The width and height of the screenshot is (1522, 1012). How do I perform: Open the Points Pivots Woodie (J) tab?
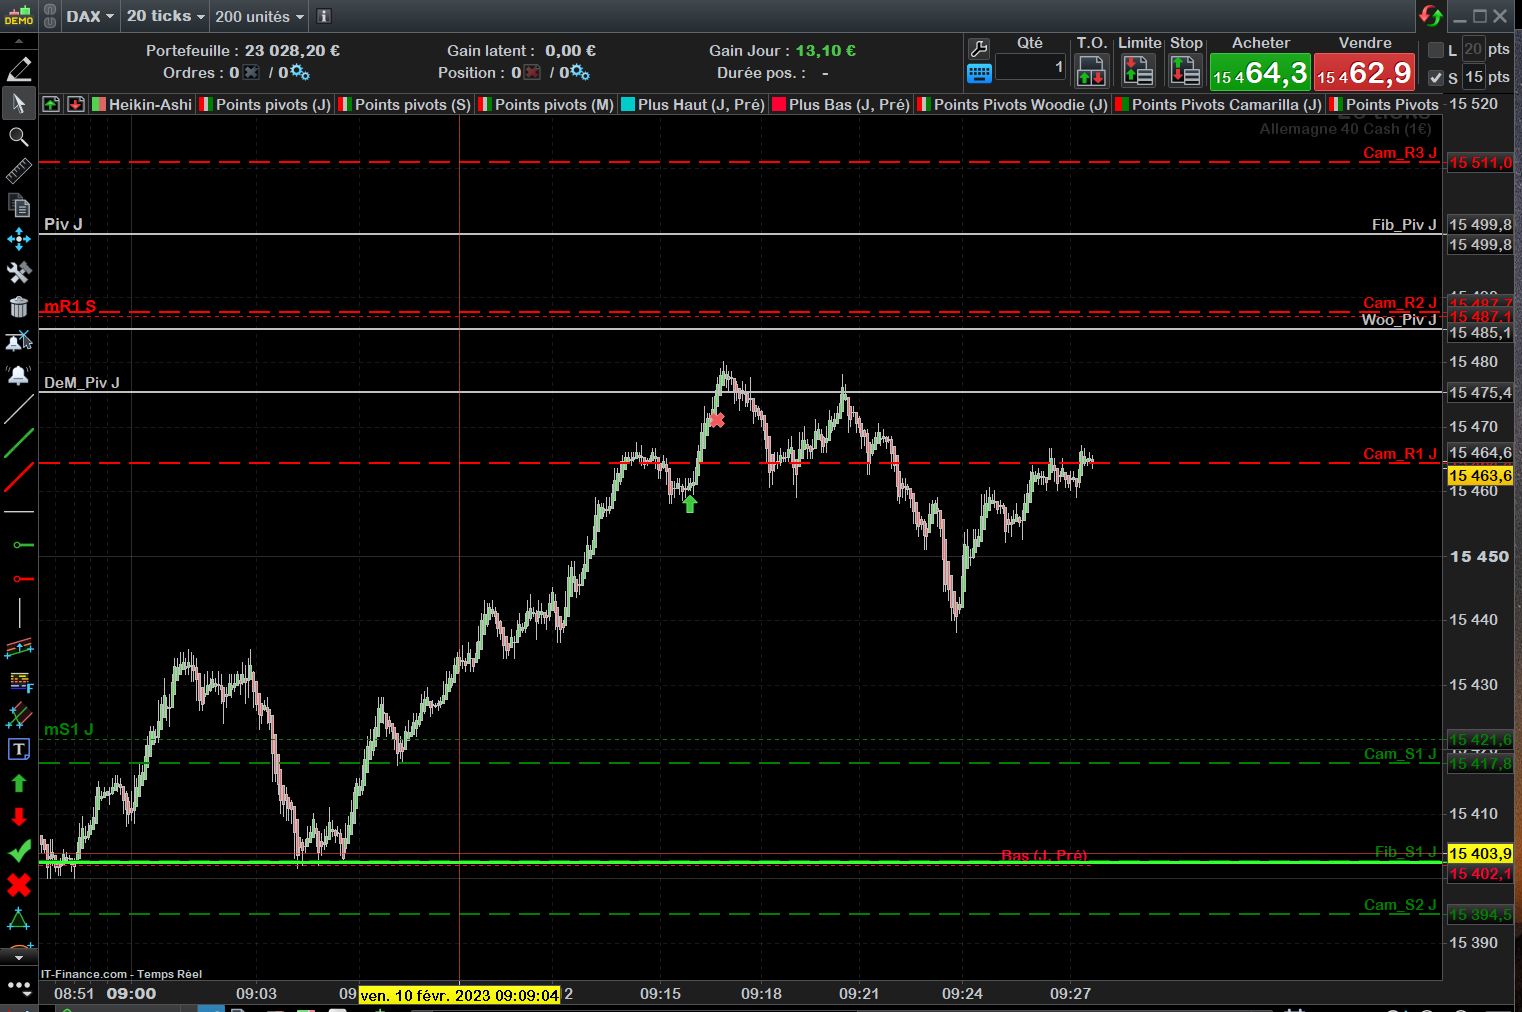(x=1012, y=104)
